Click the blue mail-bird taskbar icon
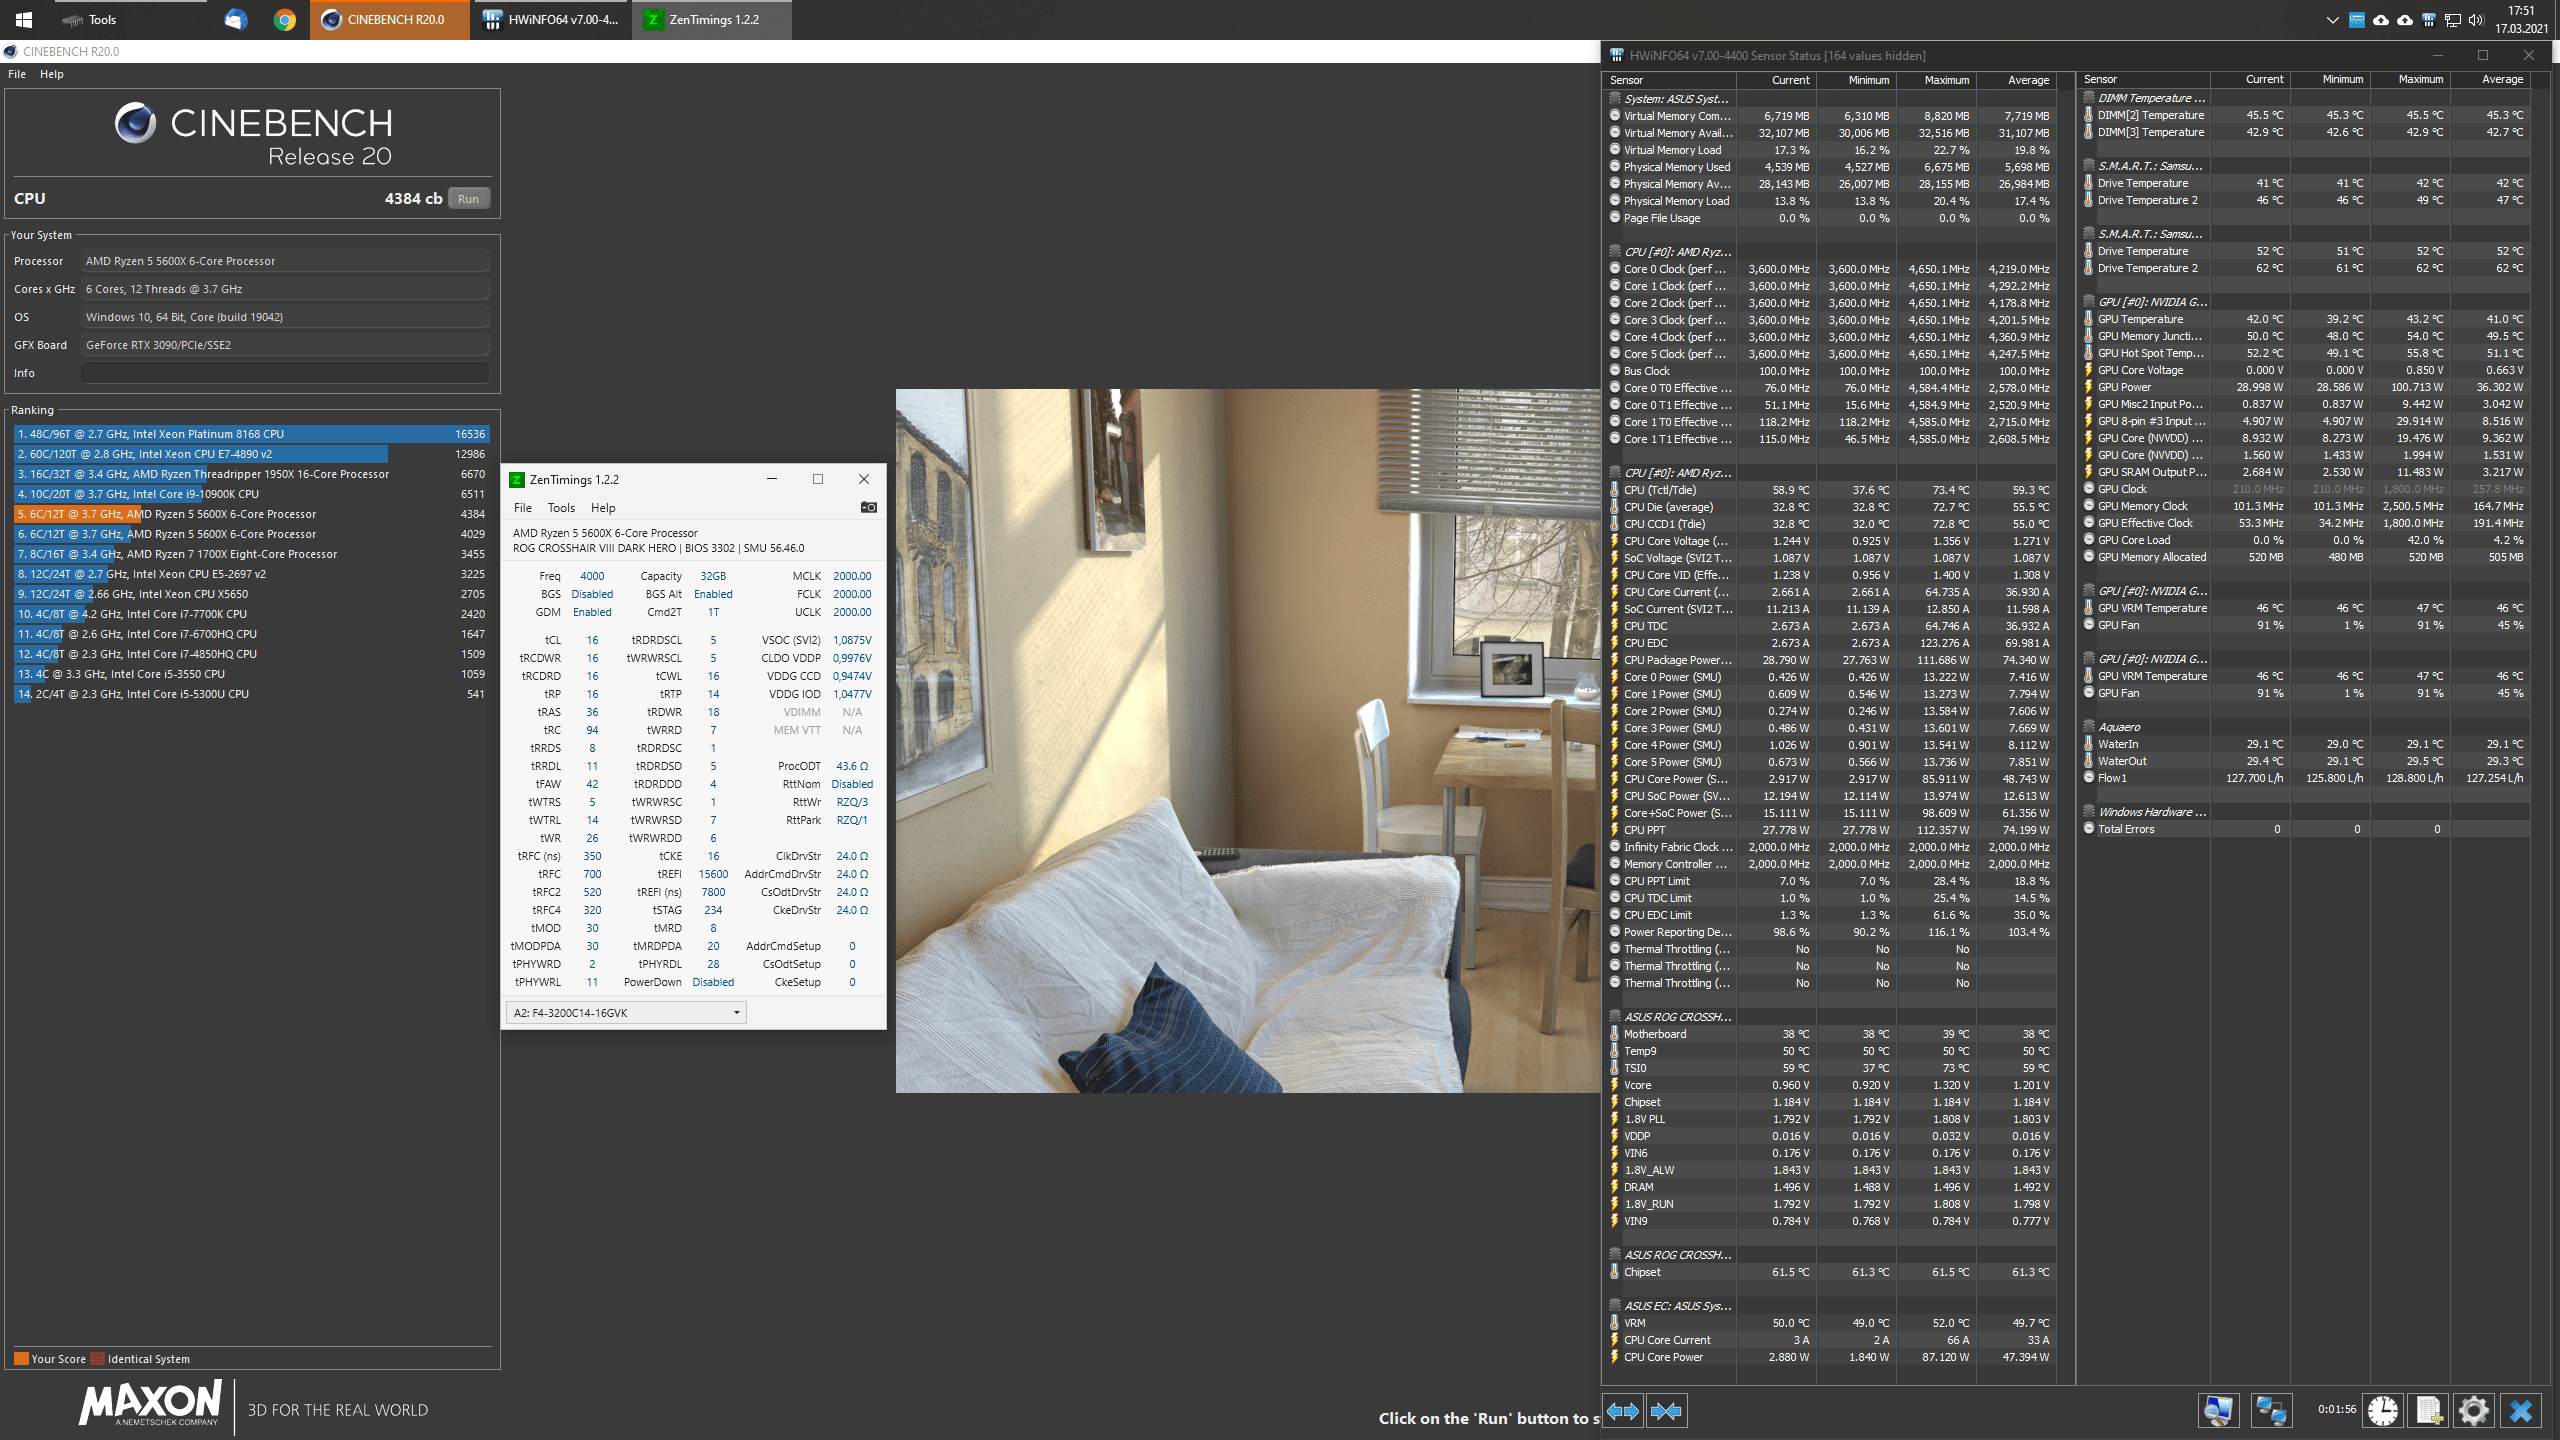 pos(236,20)
